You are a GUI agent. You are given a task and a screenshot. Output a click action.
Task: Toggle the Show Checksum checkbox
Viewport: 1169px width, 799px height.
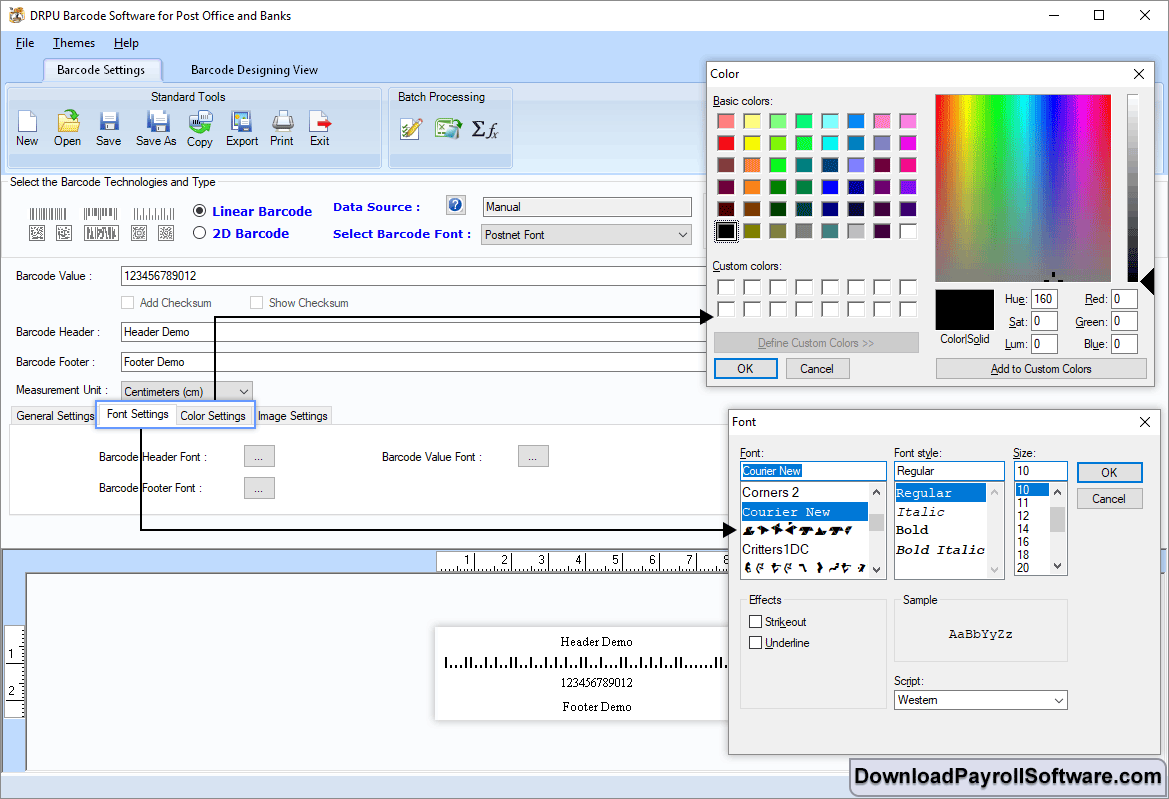[x=256, y=303]
